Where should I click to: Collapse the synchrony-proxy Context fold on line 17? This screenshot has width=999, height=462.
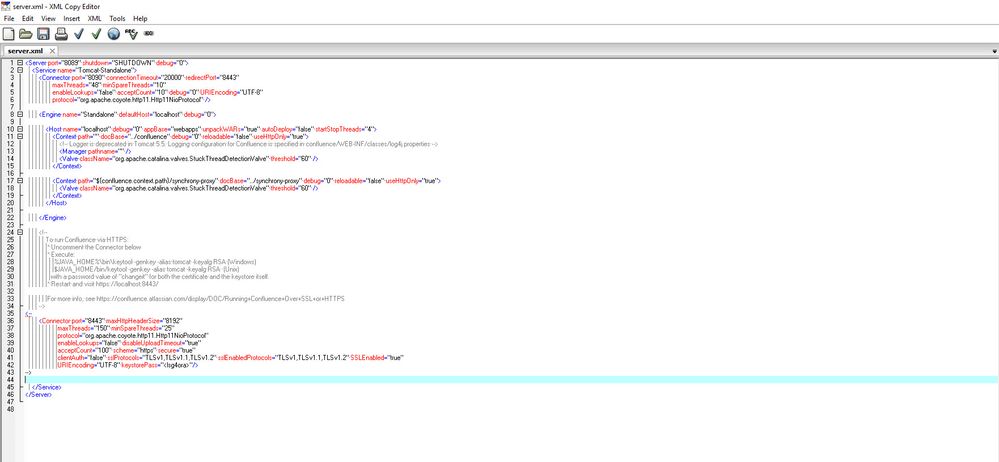tap(20, 180)
